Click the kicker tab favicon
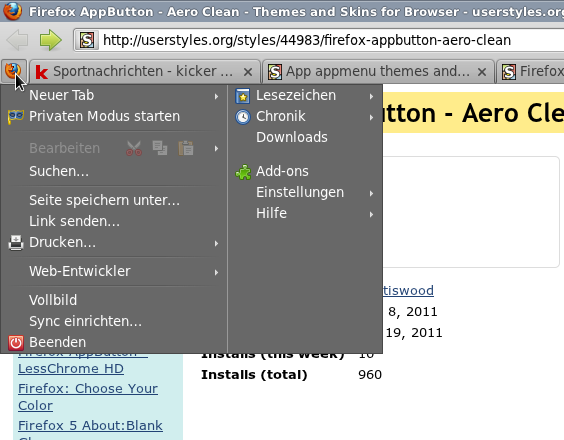 click(x=42, y=72)
